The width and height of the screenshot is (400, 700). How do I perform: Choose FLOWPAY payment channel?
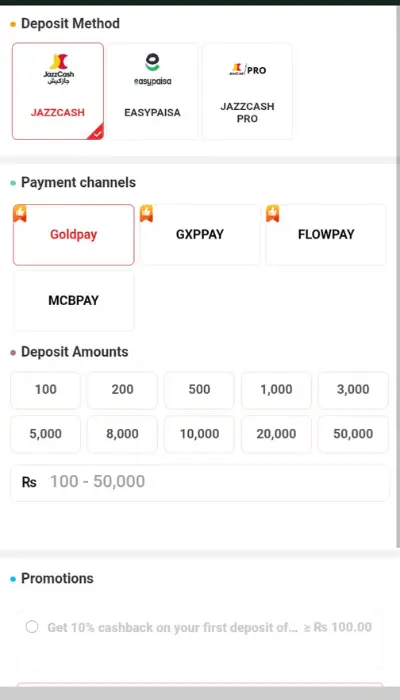(326, 235)
